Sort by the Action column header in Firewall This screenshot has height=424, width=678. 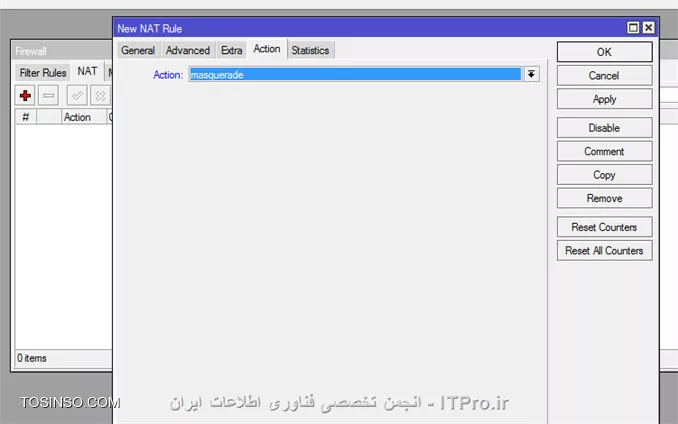tap(83, 117)
